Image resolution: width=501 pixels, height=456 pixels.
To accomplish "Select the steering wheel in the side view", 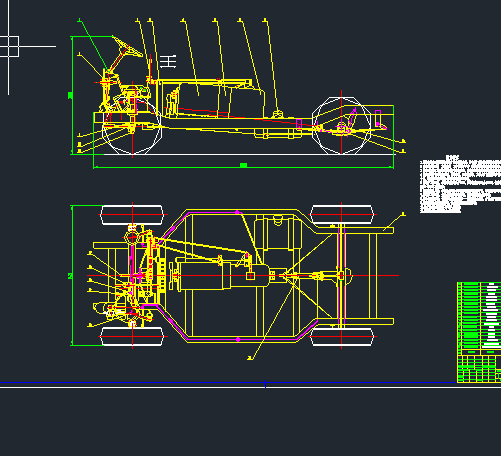I will pos(127,46).
